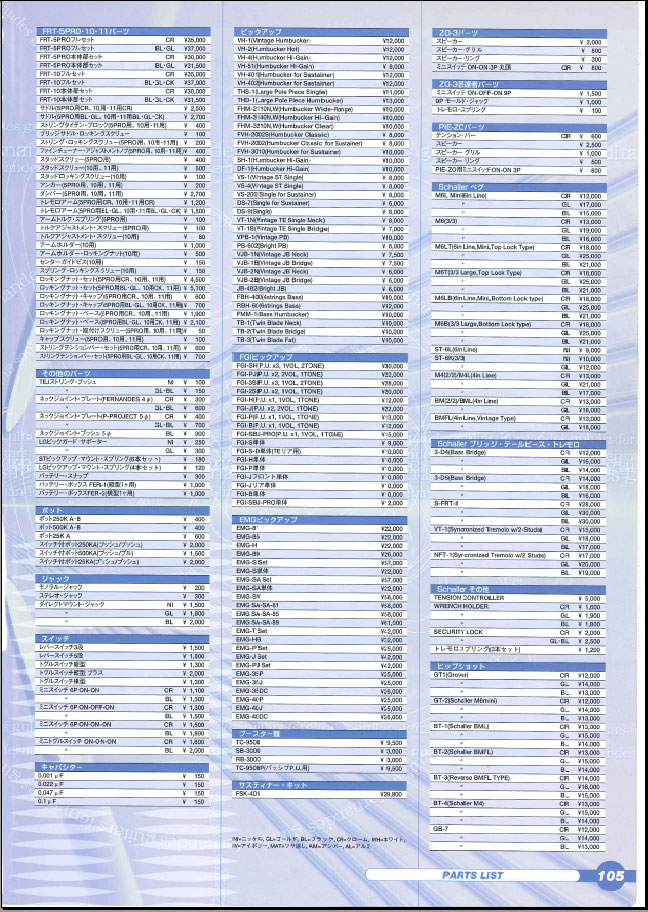Viewport: 648px width, 912px height.
Task: Click the スイッチ section header
Action: click(x=123, y=639)
